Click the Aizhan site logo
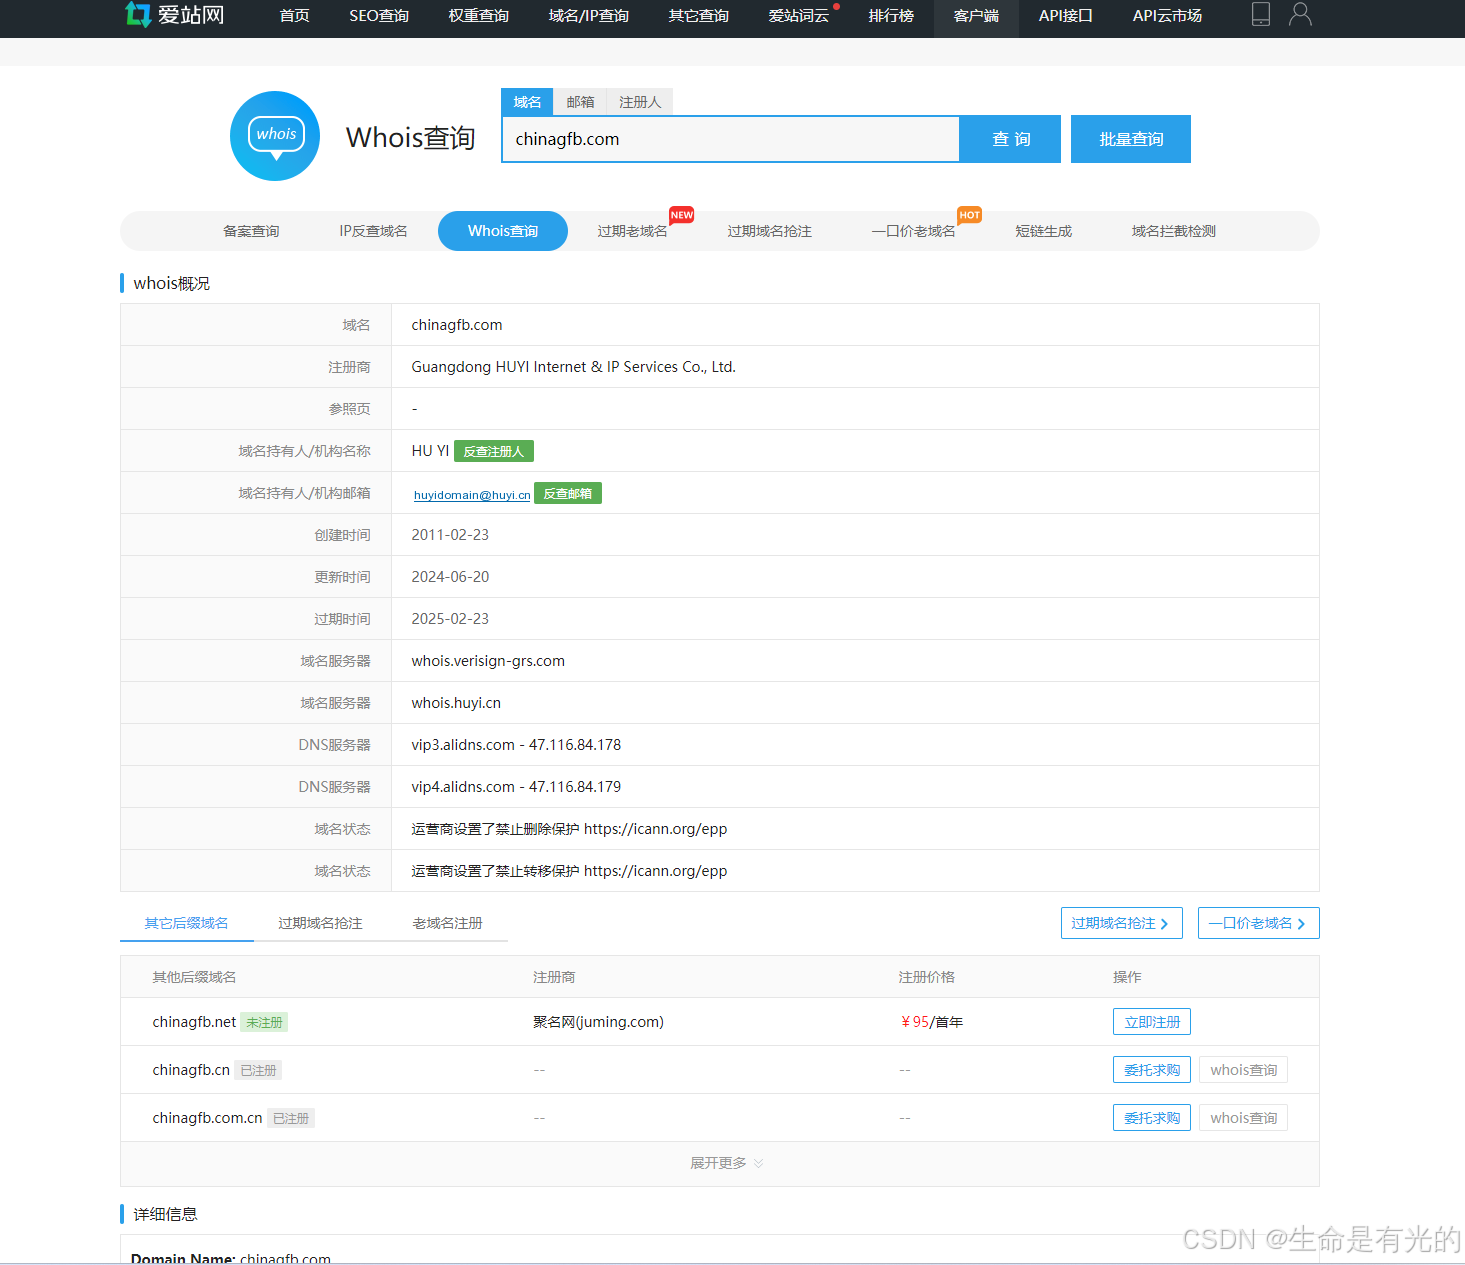 [x=175, y=15]
